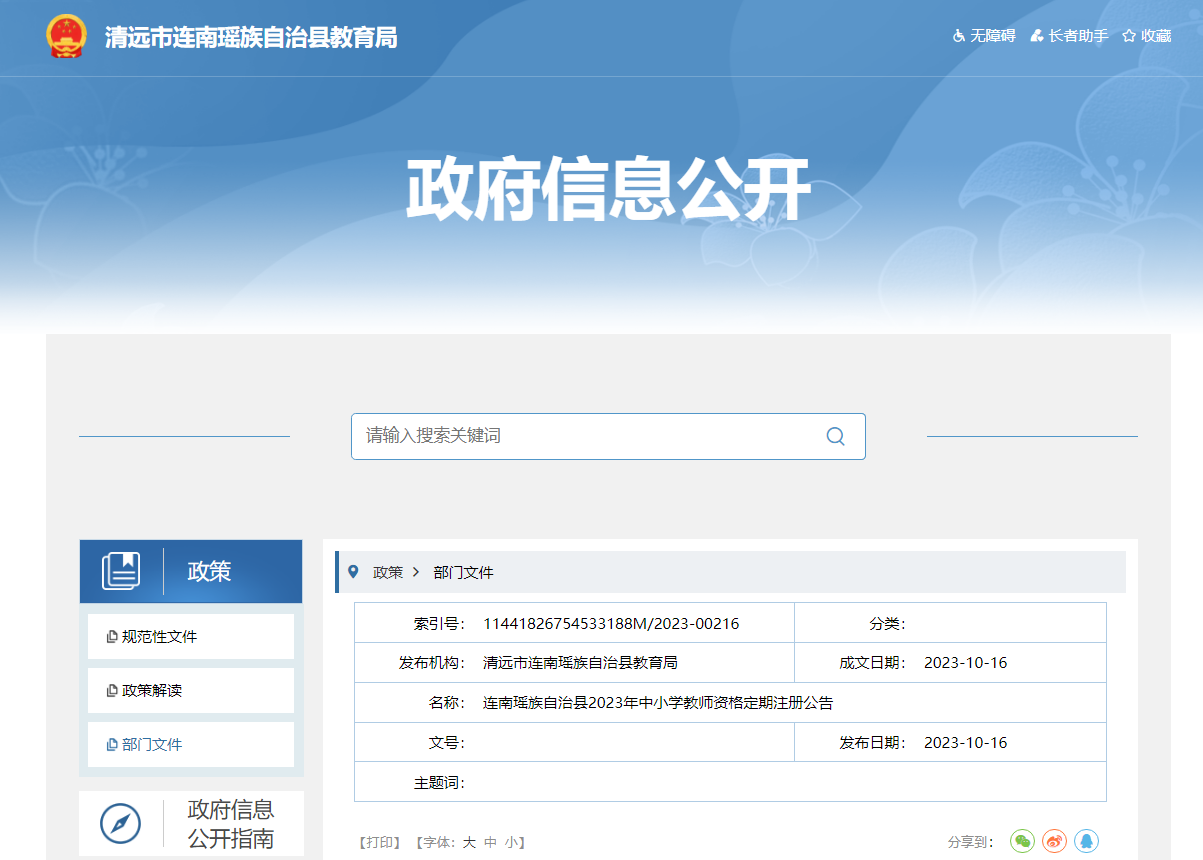1203x860 pixels.
Task: Enable 无障碍 accessibility mode
Action: coord(983,36)
